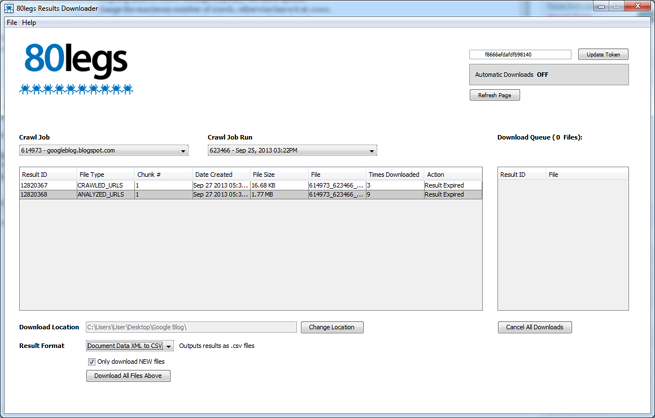The height and width of the screenshot is (418, 655).
Task: Click the Refresh Page button
Action: point(495,95)
